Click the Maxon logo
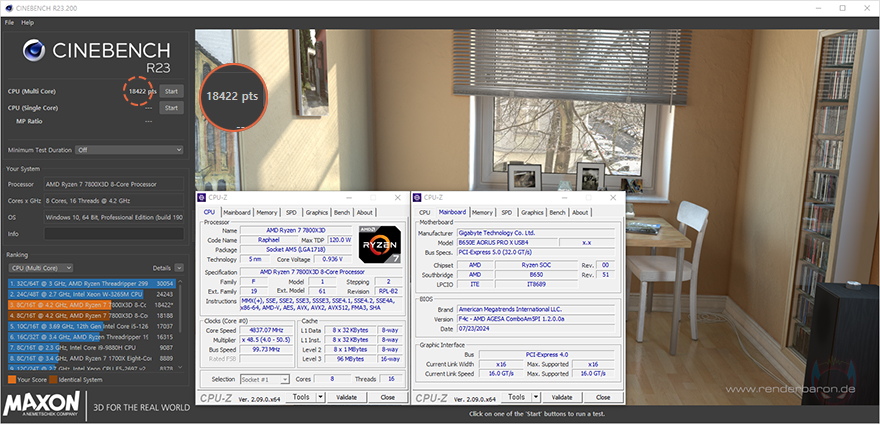The image size is (880, 424). coord(42,406)
